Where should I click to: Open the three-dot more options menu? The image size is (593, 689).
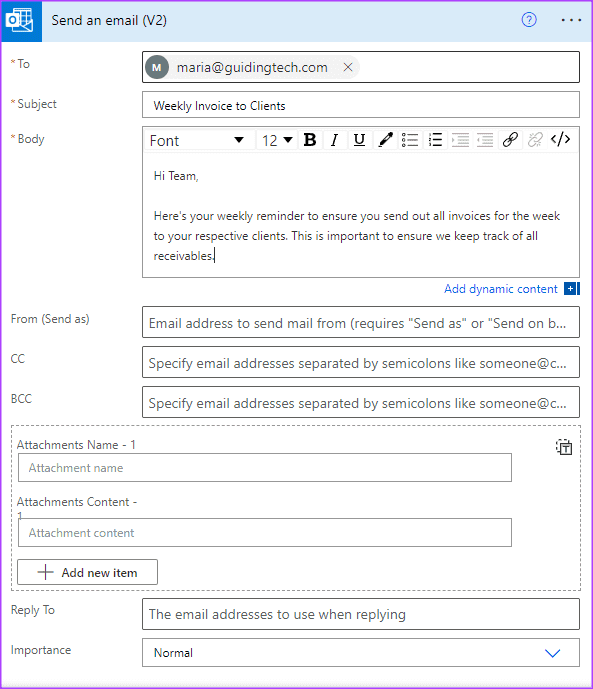pyautogui.click(x=571, y=20)
